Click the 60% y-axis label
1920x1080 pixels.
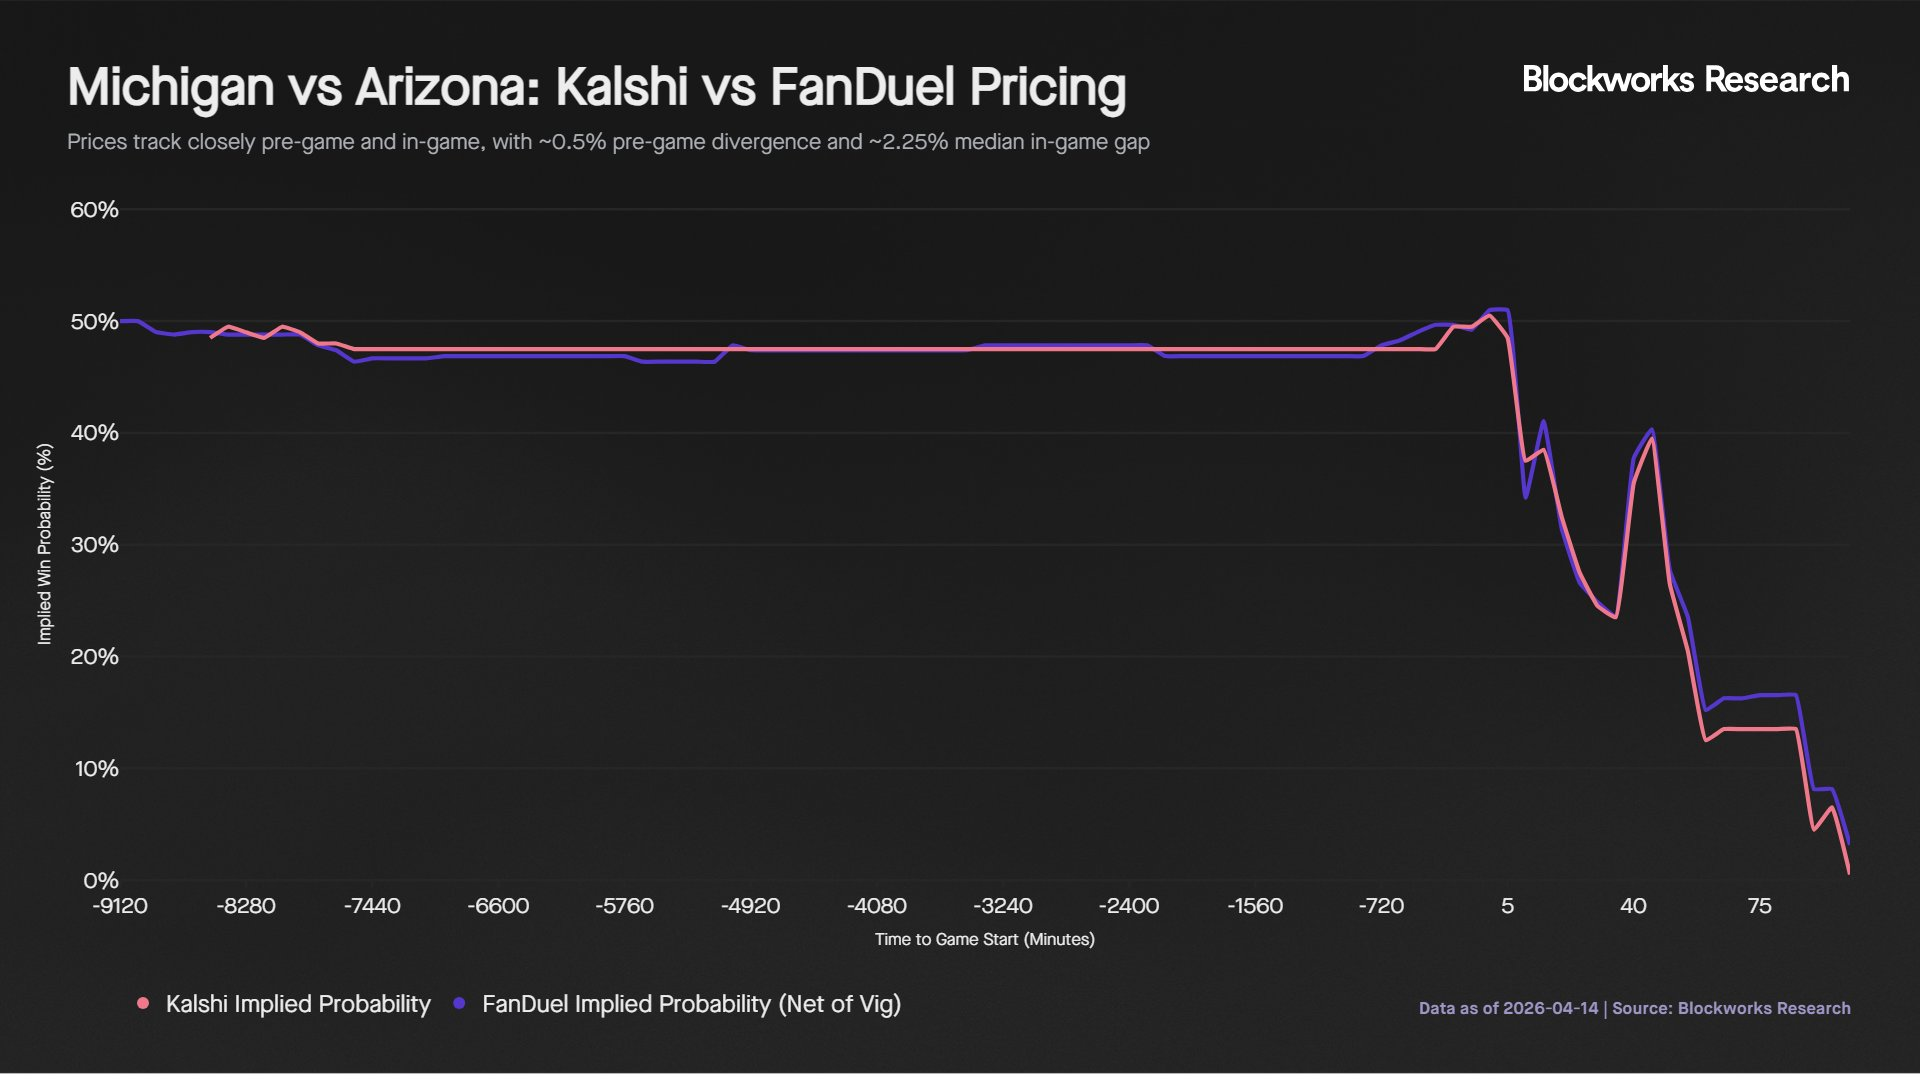click(94, 210)
